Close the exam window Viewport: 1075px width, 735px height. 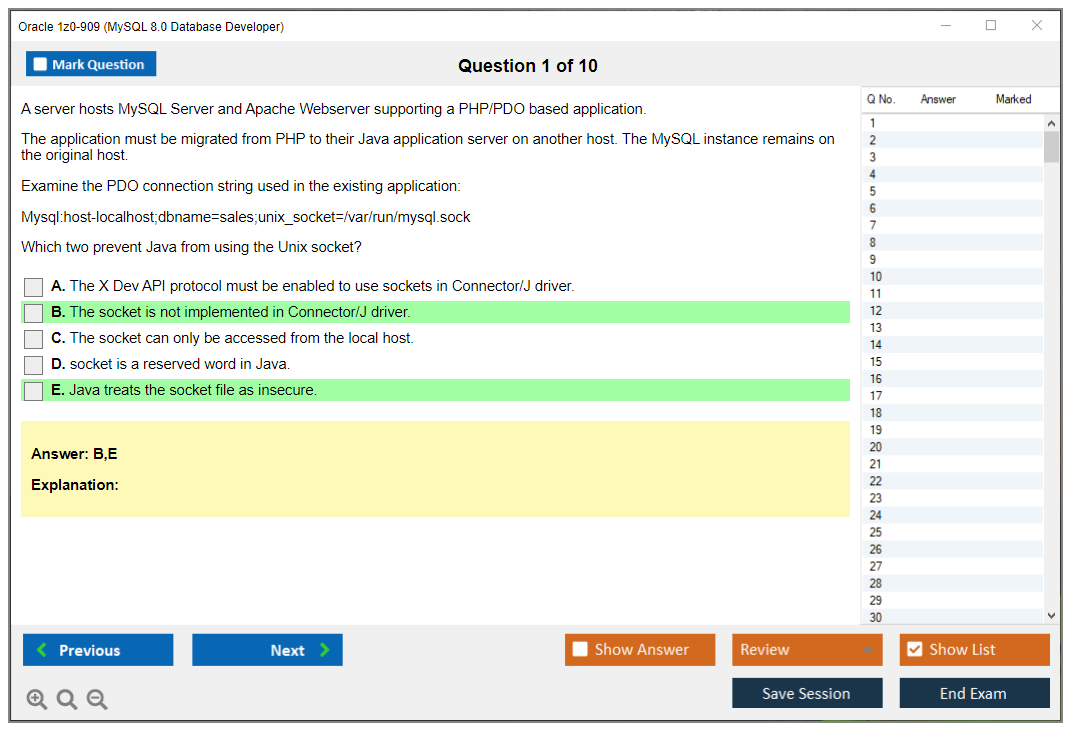click(1037, 25)
